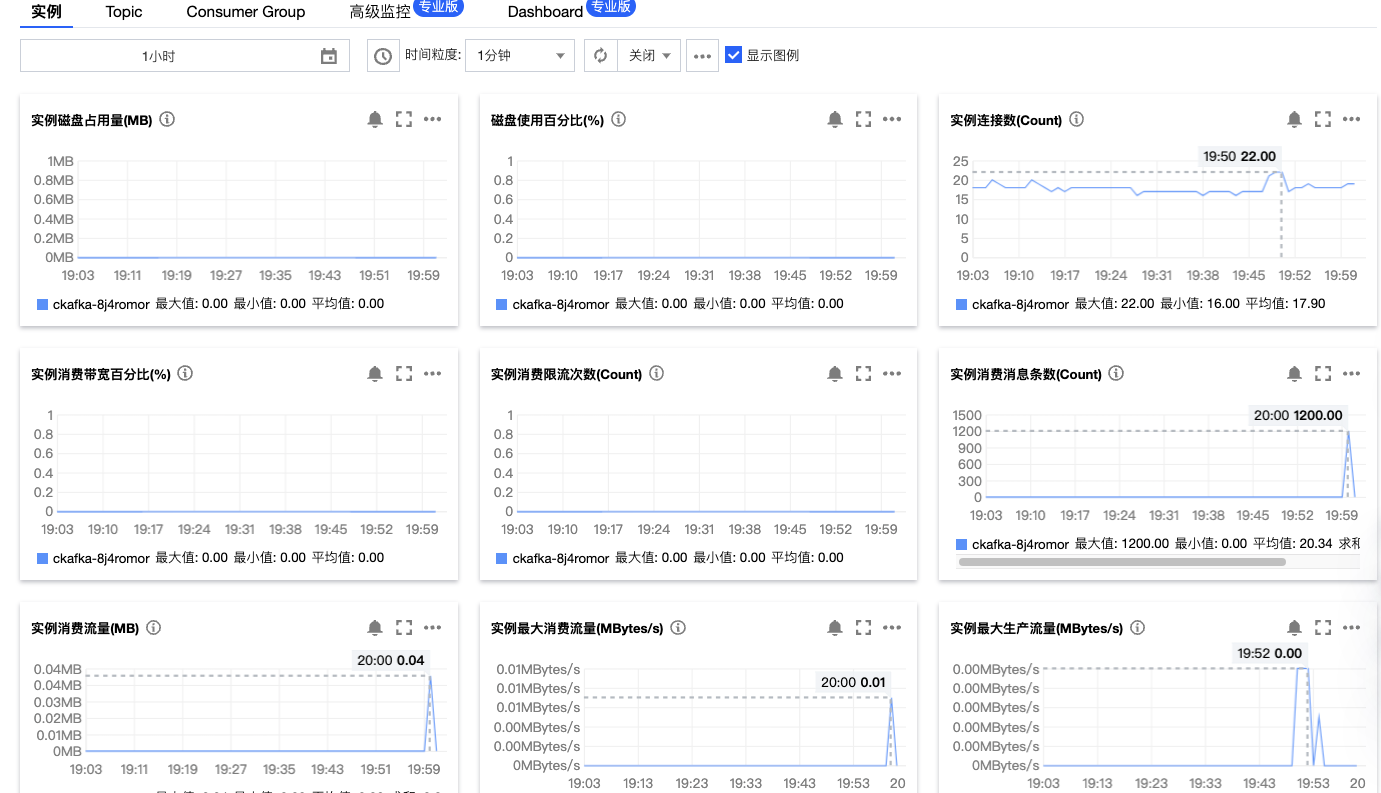Open the auto-refresh 关闭 dropdown
This screenshot has width=1381, height=793.
(x=649, y=56)
